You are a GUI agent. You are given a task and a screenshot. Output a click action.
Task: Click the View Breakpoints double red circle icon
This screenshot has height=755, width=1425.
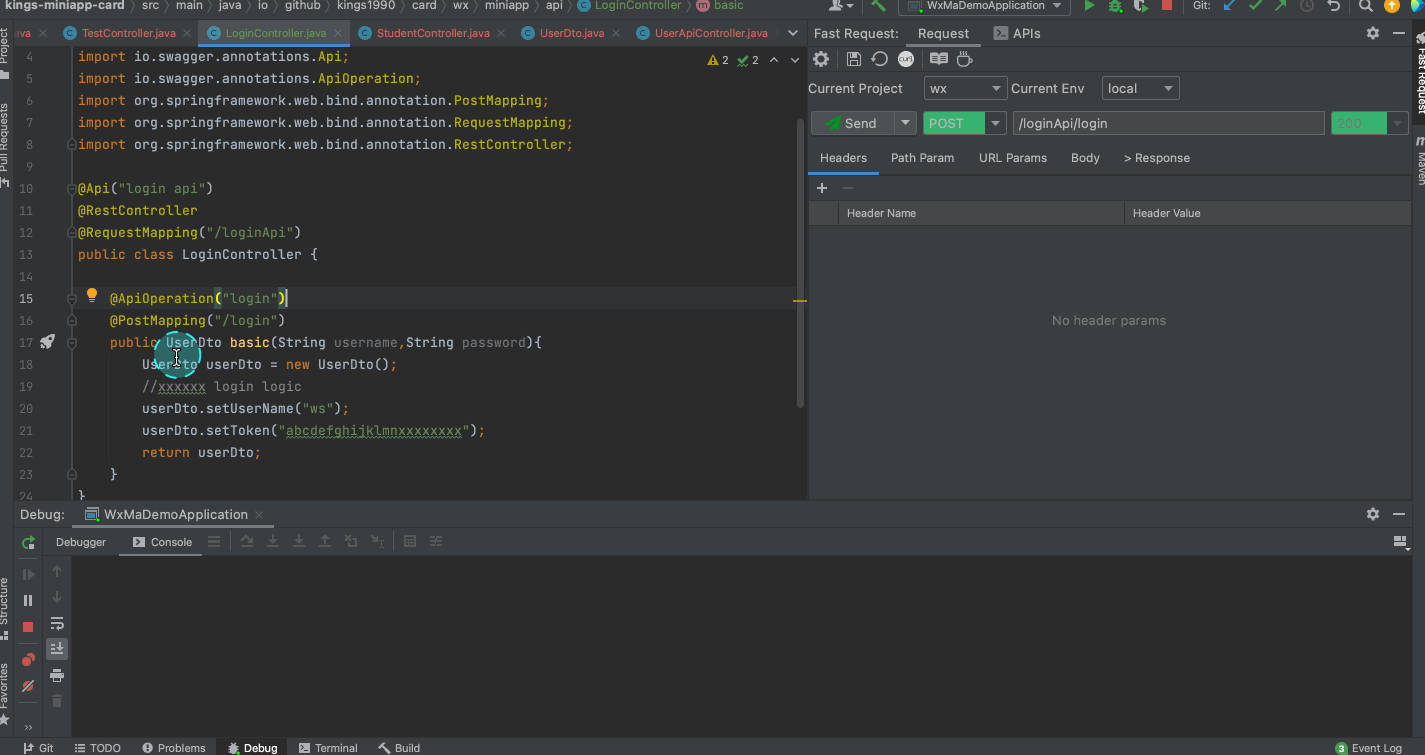[28, 660]
